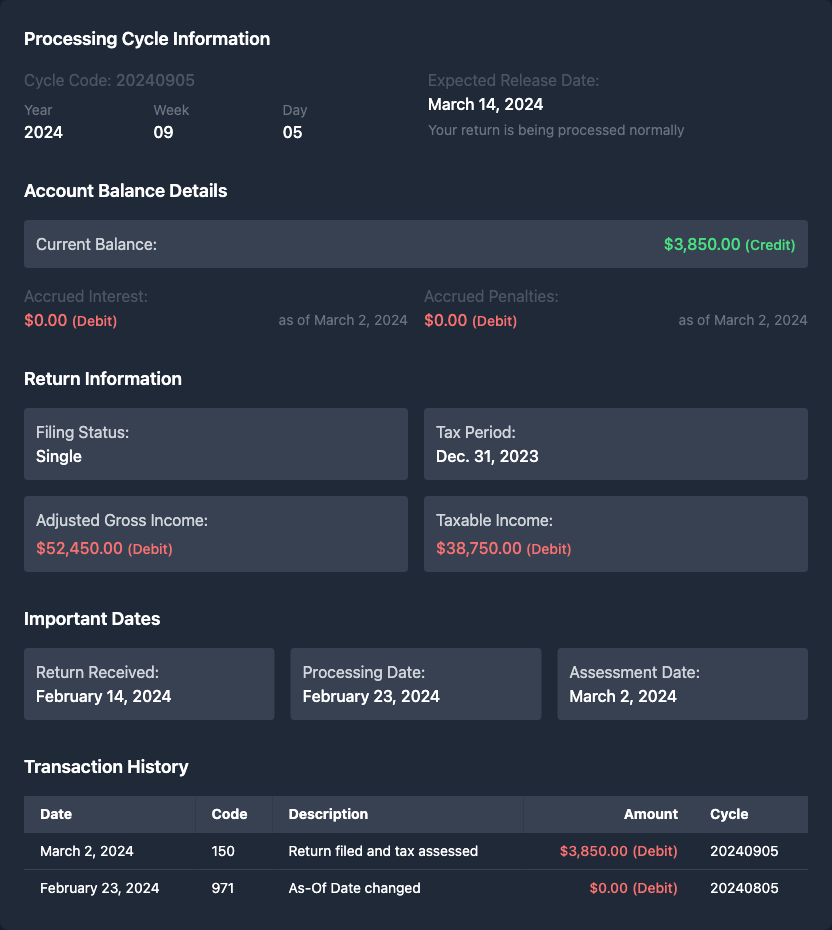Click the Amount column header
832x930 pixels.
click(650, 814)
